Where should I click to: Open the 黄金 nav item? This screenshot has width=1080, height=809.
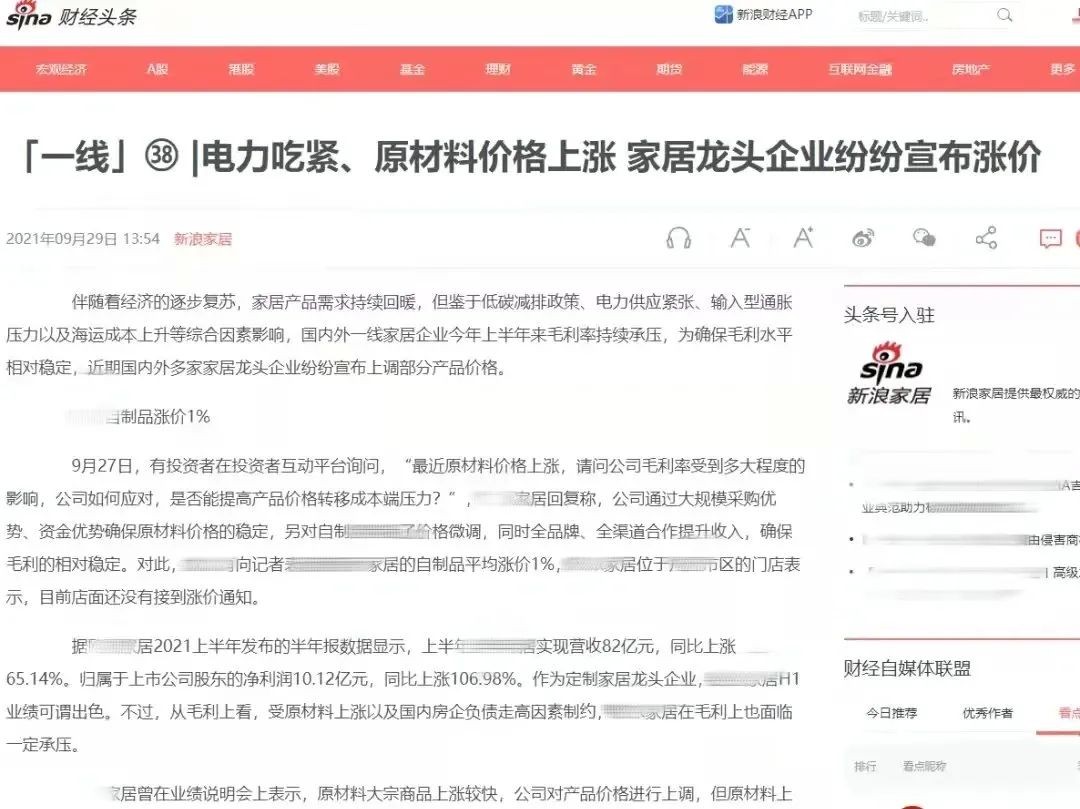coord(584,69)
